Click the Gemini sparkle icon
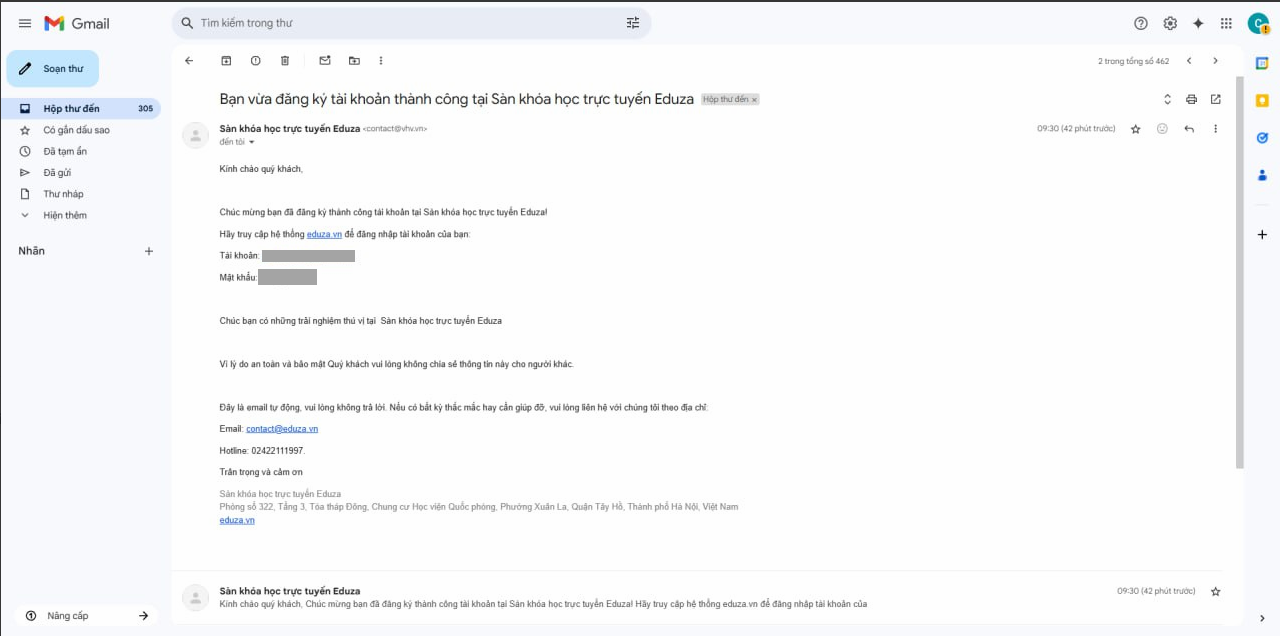Image resolution: width=1280 pixels, height=636 pixels. point(1198,23)
